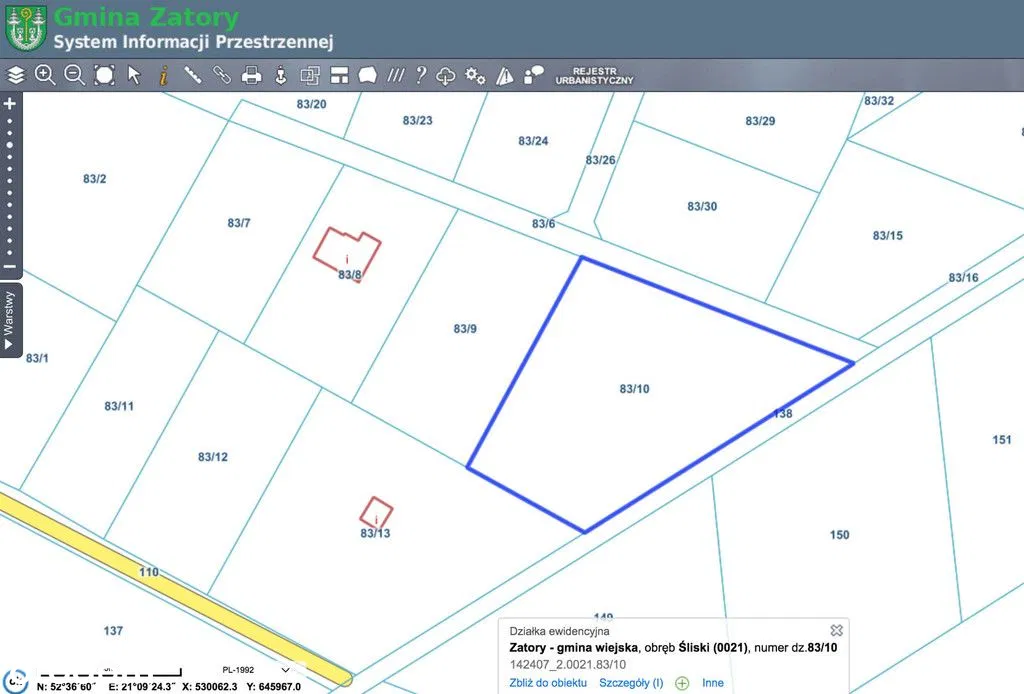
Task: Open the Rejestr Urbanistyczny menu
Action: coord(594,76)
